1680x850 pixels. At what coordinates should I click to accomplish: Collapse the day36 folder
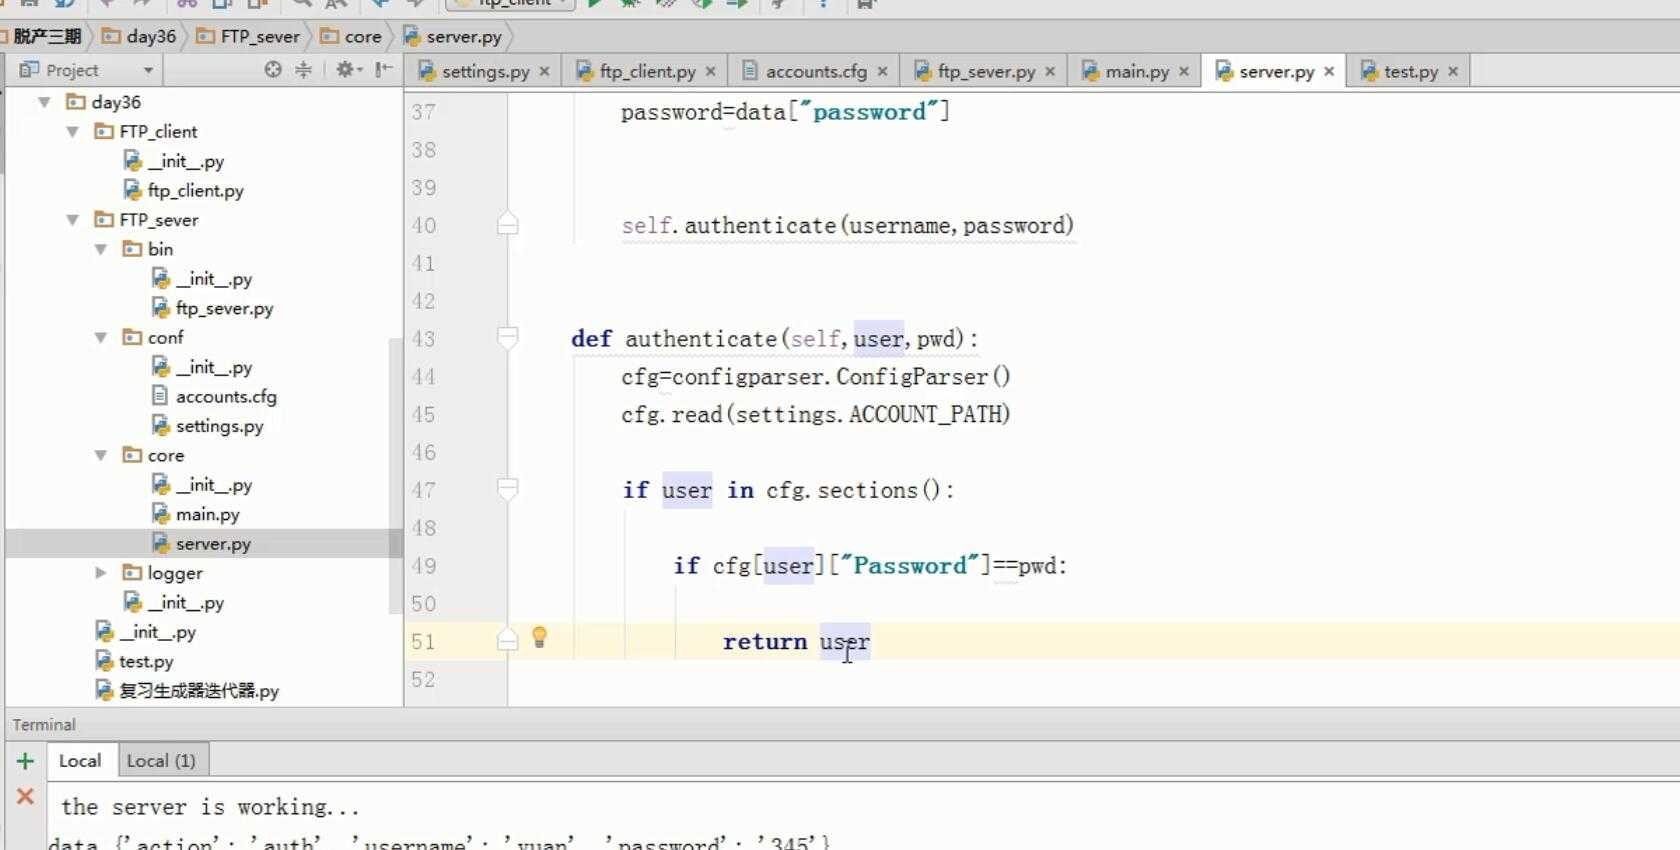(44, 102)
